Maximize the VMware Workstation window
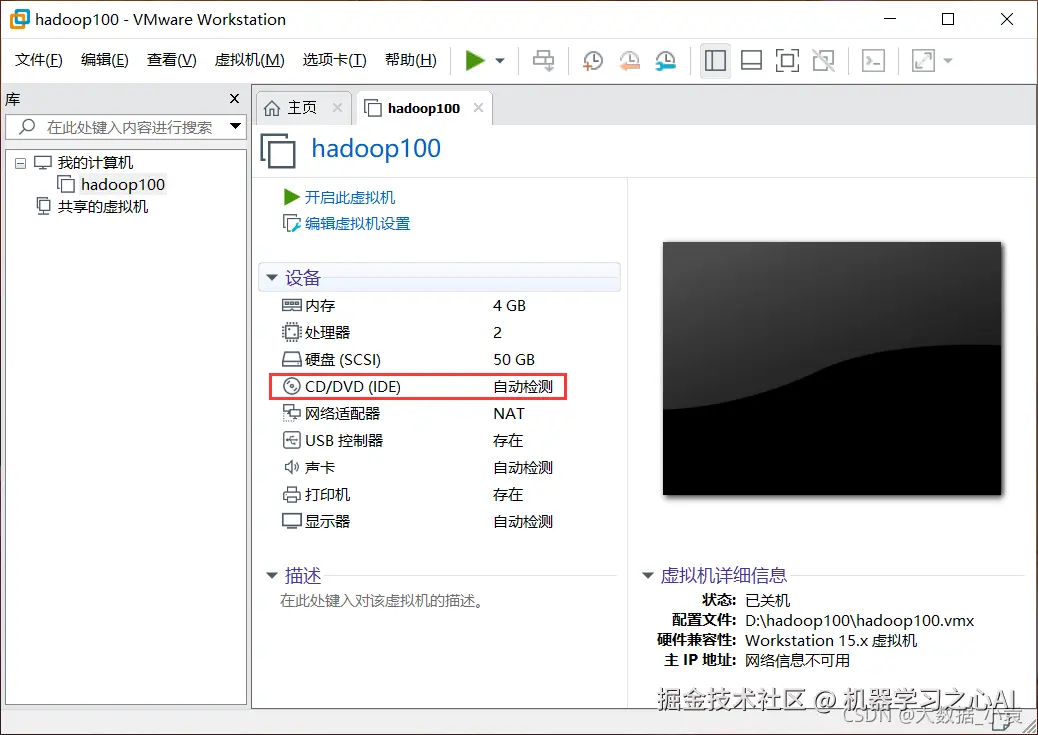Image resolution: width=1038 pixels, height=735 pixels. coord(948,19)
